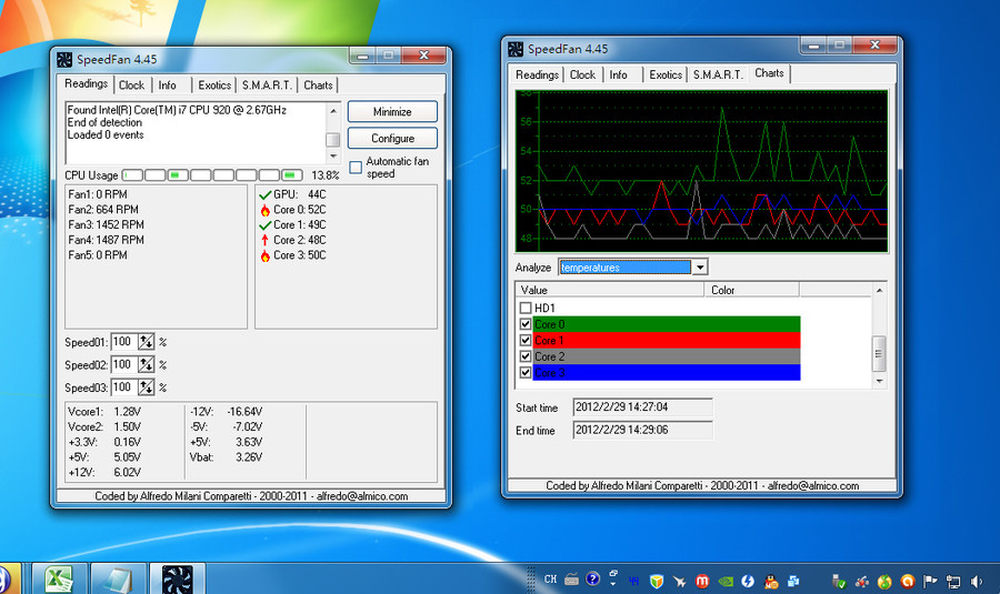Click the Color column header

pyautogui.click(x=752, y=290)
